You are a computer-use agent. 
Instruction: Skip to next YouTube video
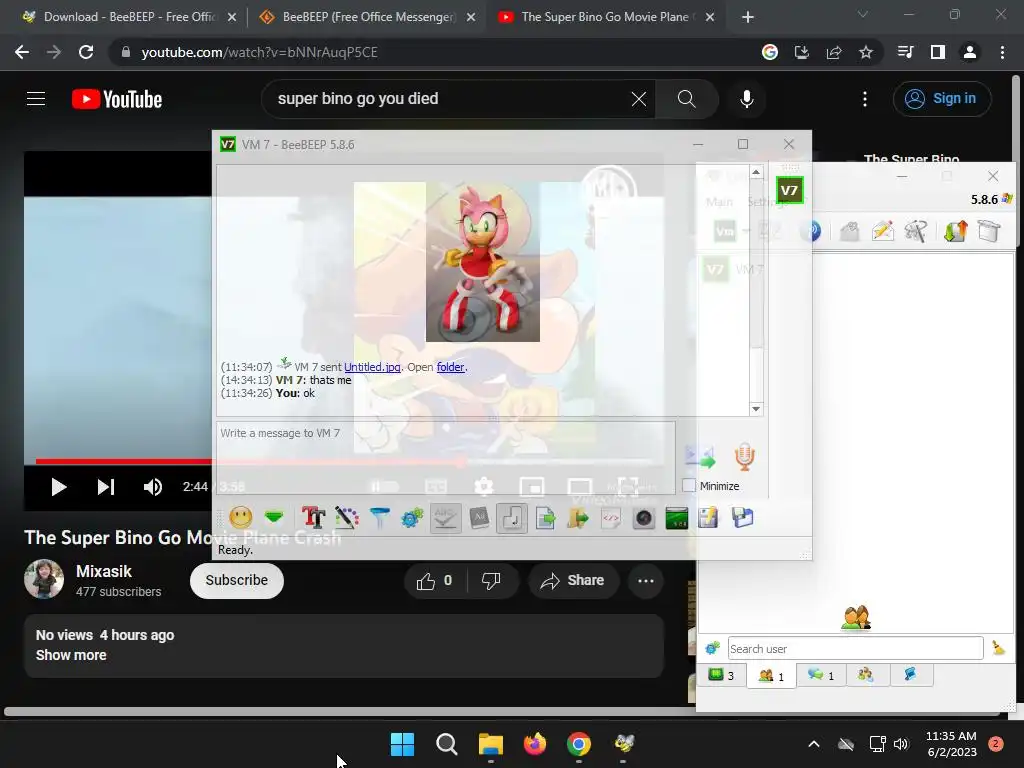coord(106,487)
